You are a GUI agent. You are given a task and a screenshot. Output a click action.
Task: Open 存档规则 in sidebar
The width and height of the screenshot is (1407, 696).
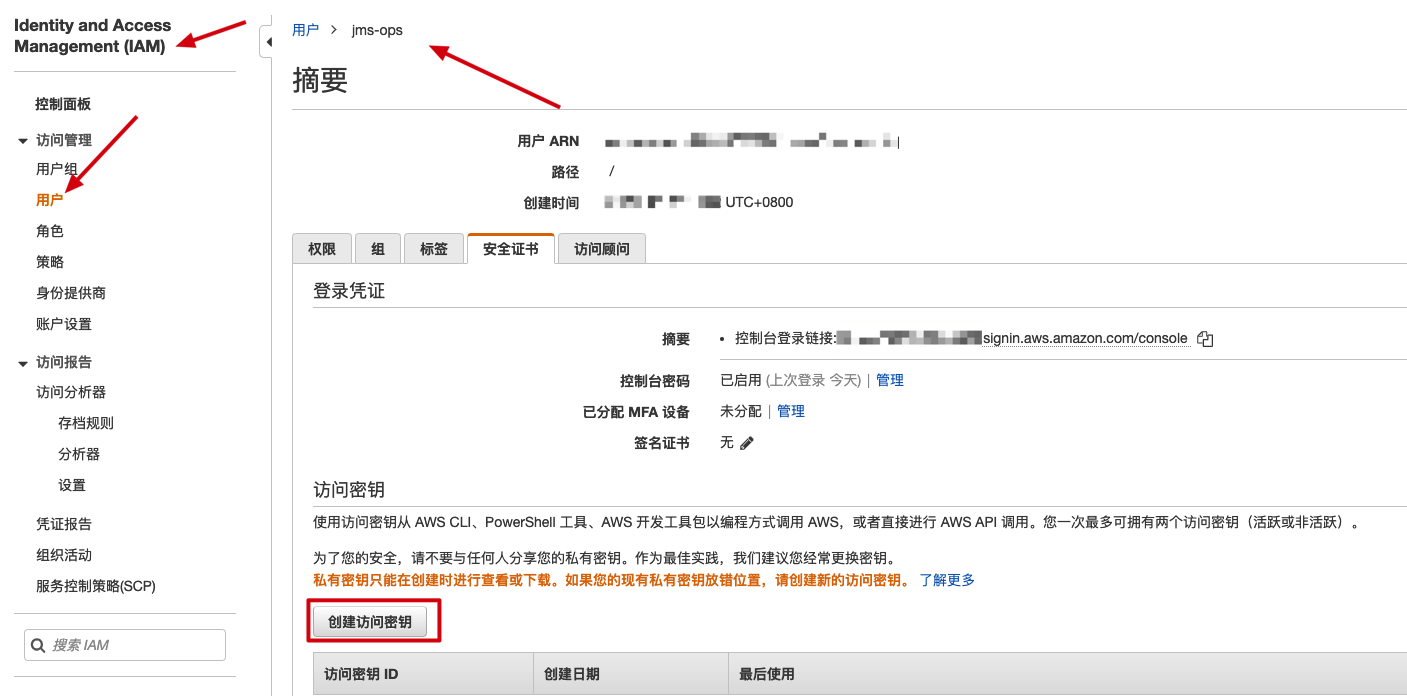coord(86,423)
